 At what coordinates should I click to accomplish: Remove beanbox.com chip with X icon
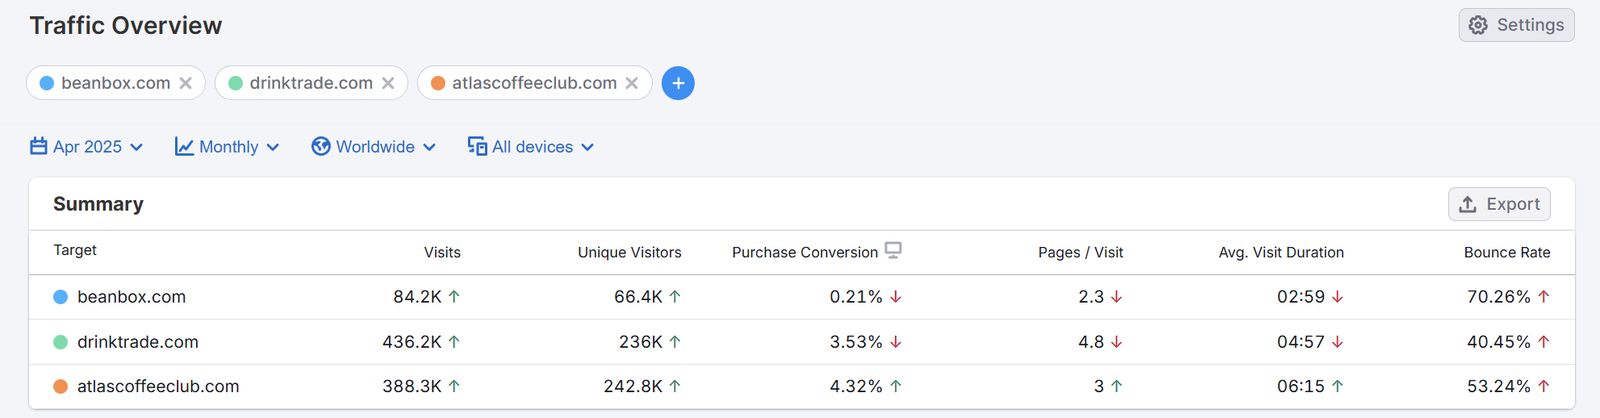[x=186, y=83]
